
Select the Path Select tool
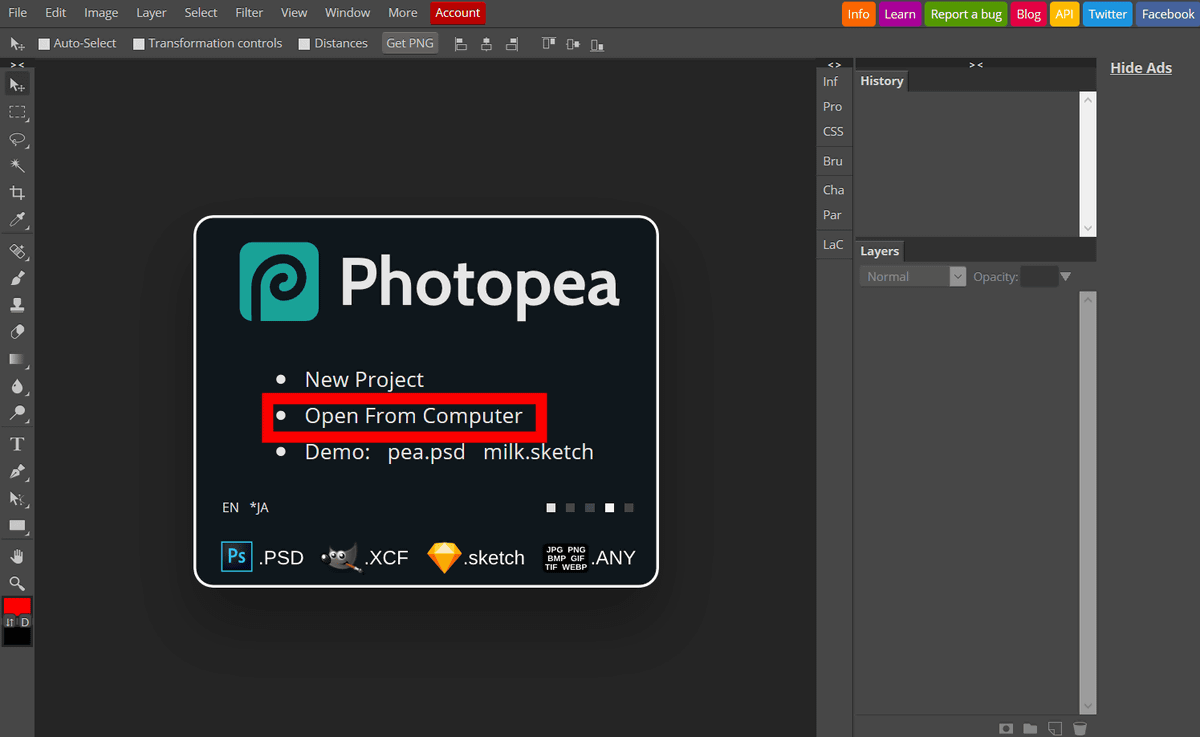(x=17, y=498)
